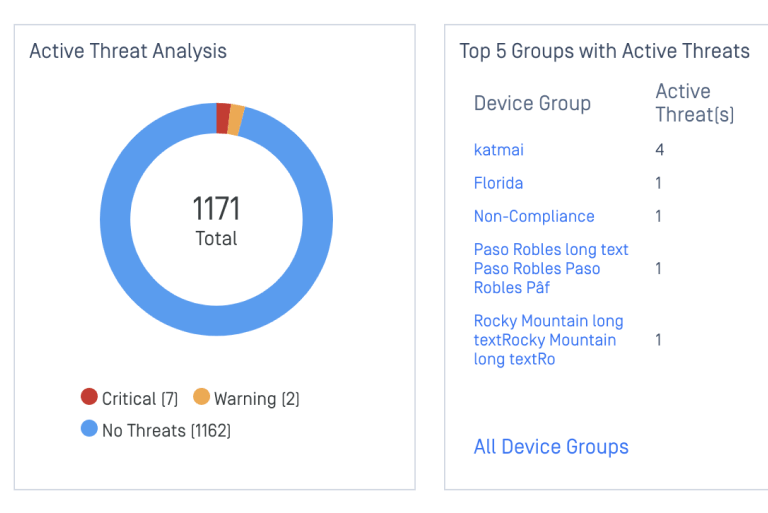The image size is (768, 513).
Task: Open the Florida device group
Action: coord(498,183)
